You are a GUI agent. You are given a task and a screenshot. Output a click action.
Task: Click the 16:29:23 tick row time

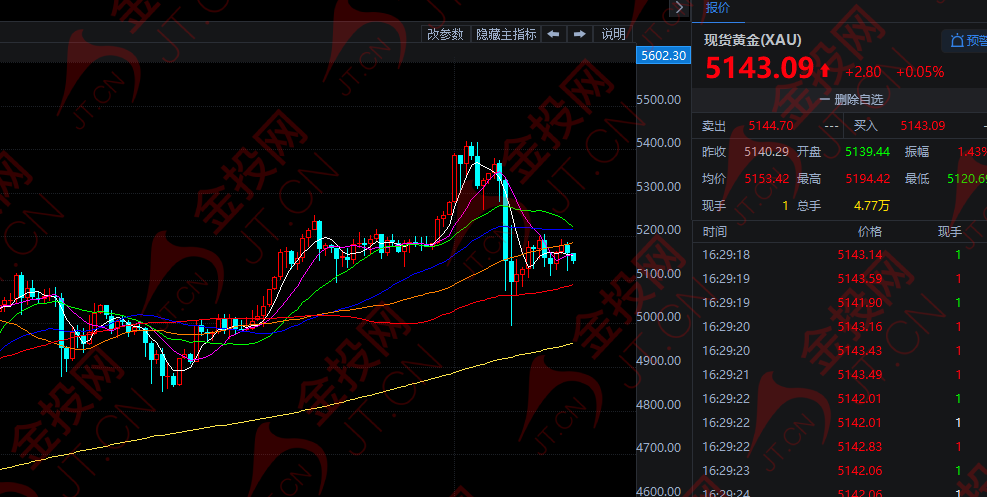point(726,471)
